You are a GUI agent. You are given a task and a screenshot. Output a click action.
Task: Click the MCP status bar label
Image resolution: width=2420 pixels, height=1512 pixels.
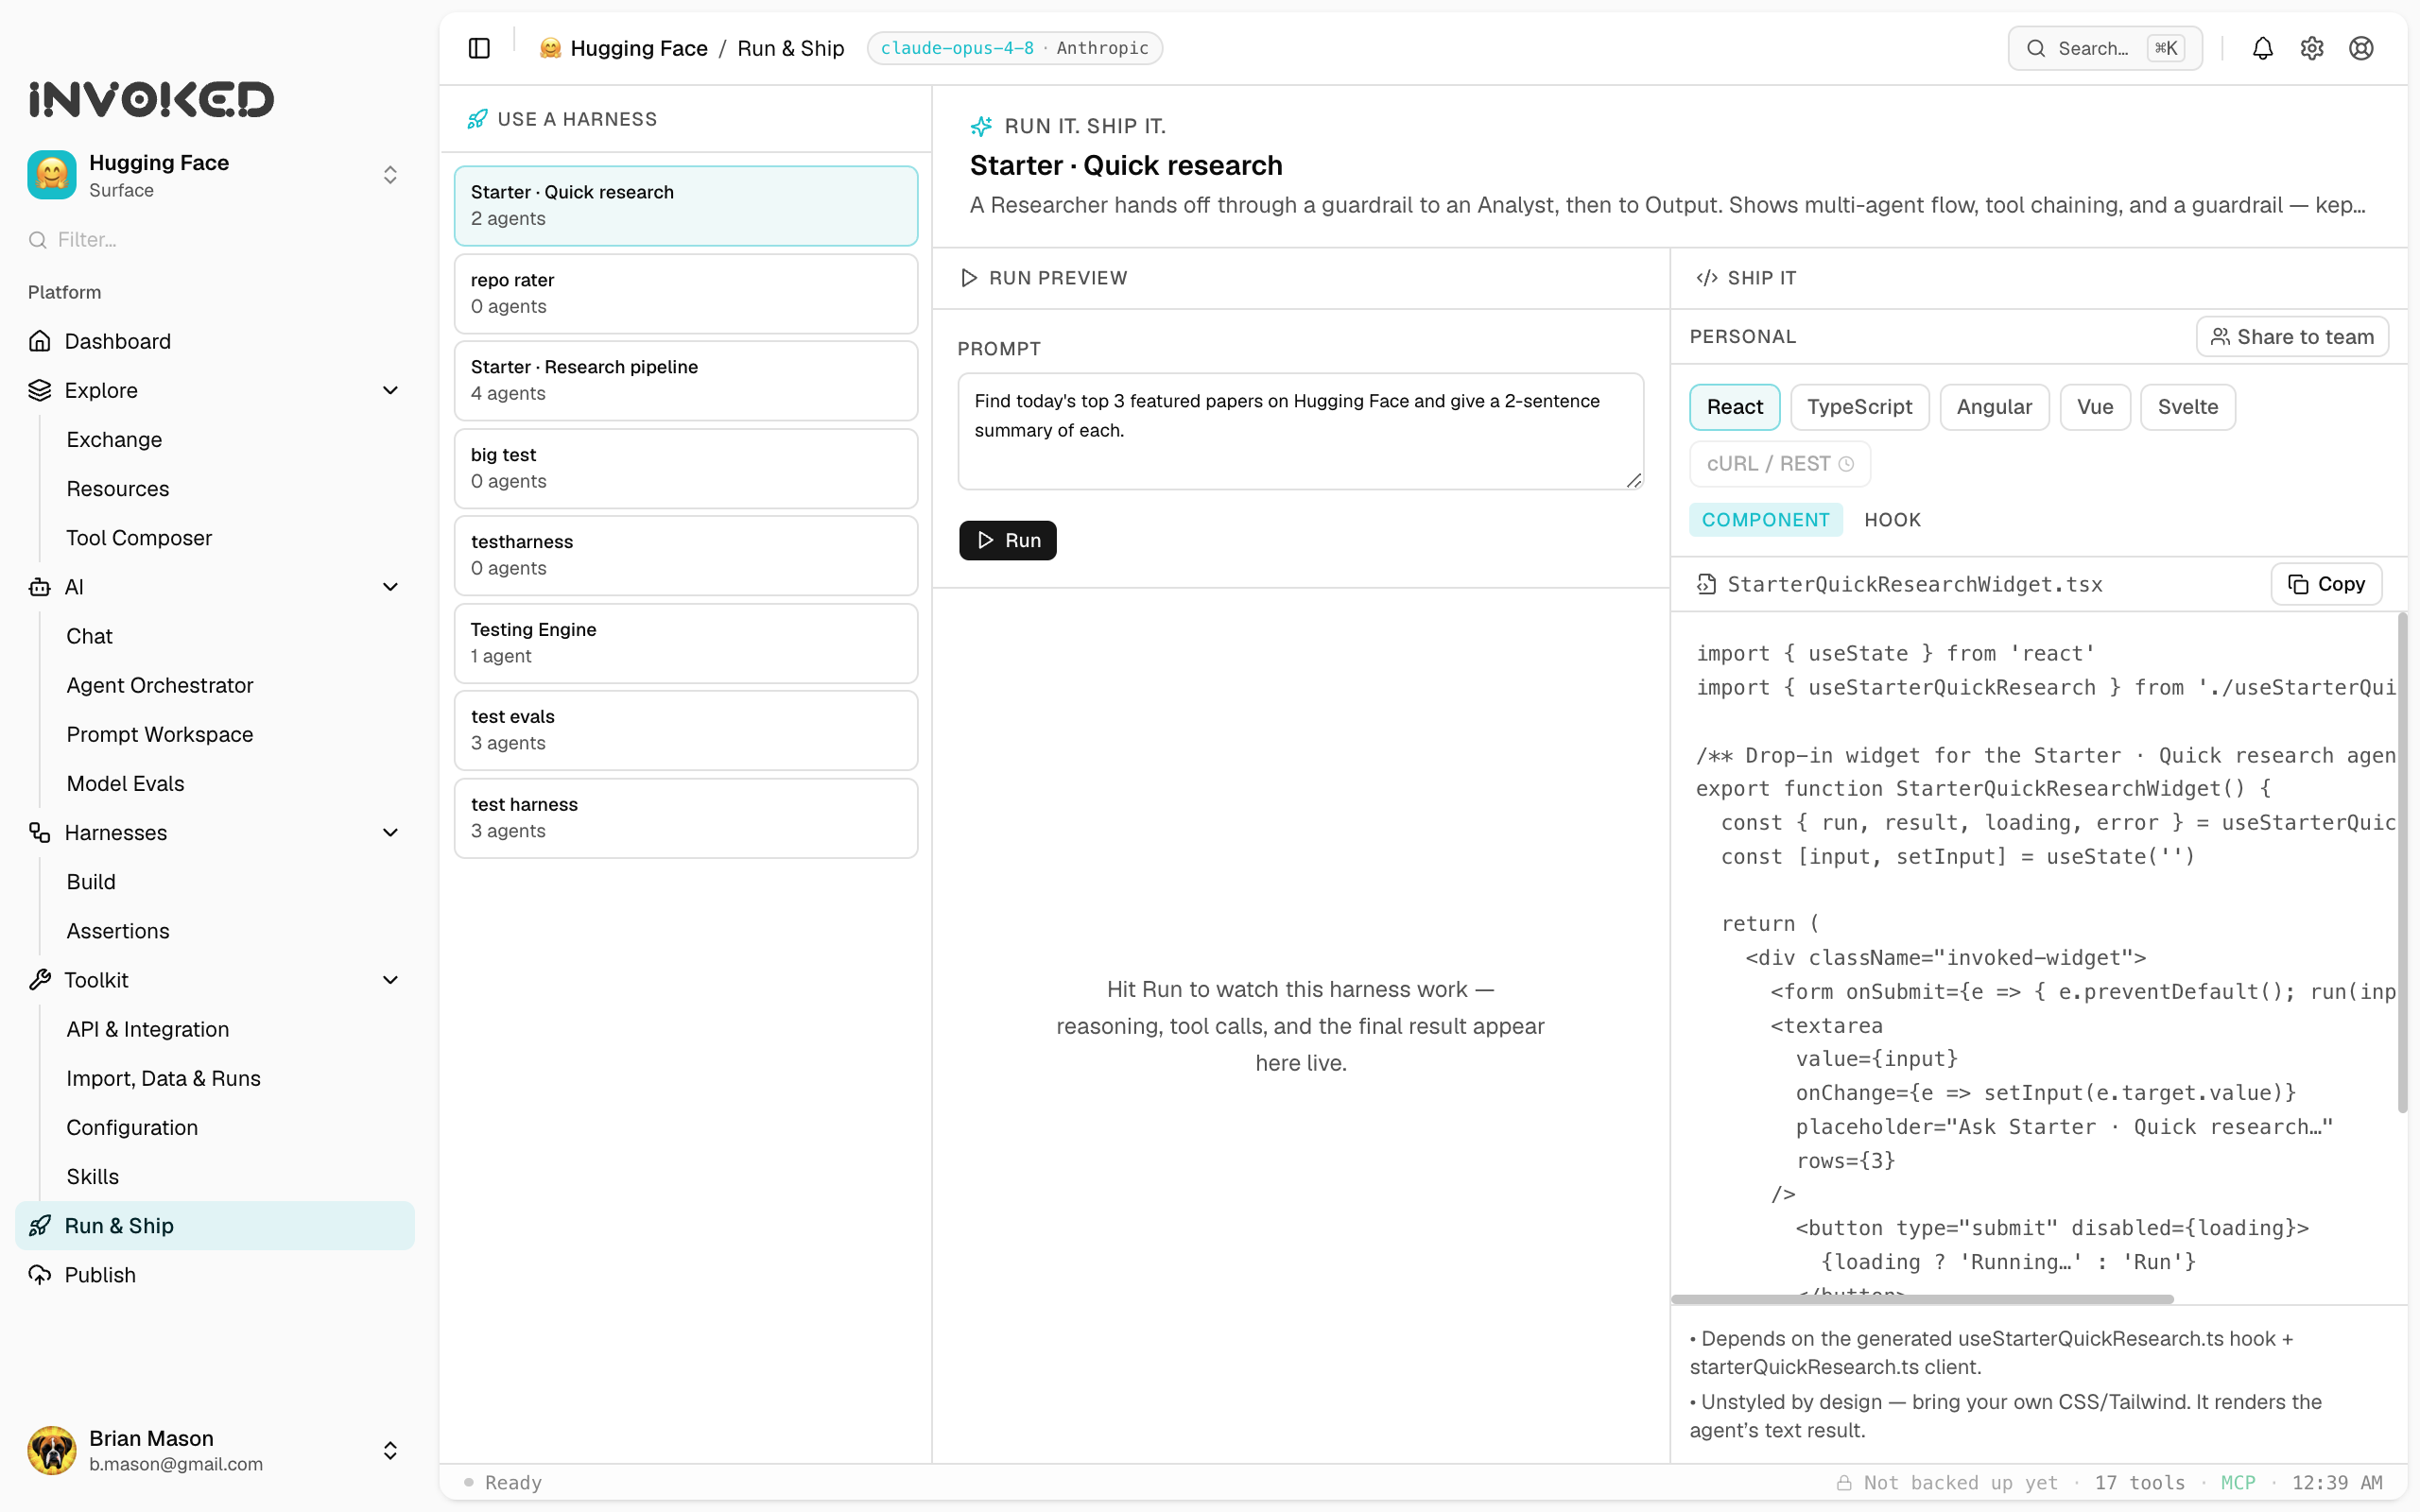(x=2238, y=1482)
